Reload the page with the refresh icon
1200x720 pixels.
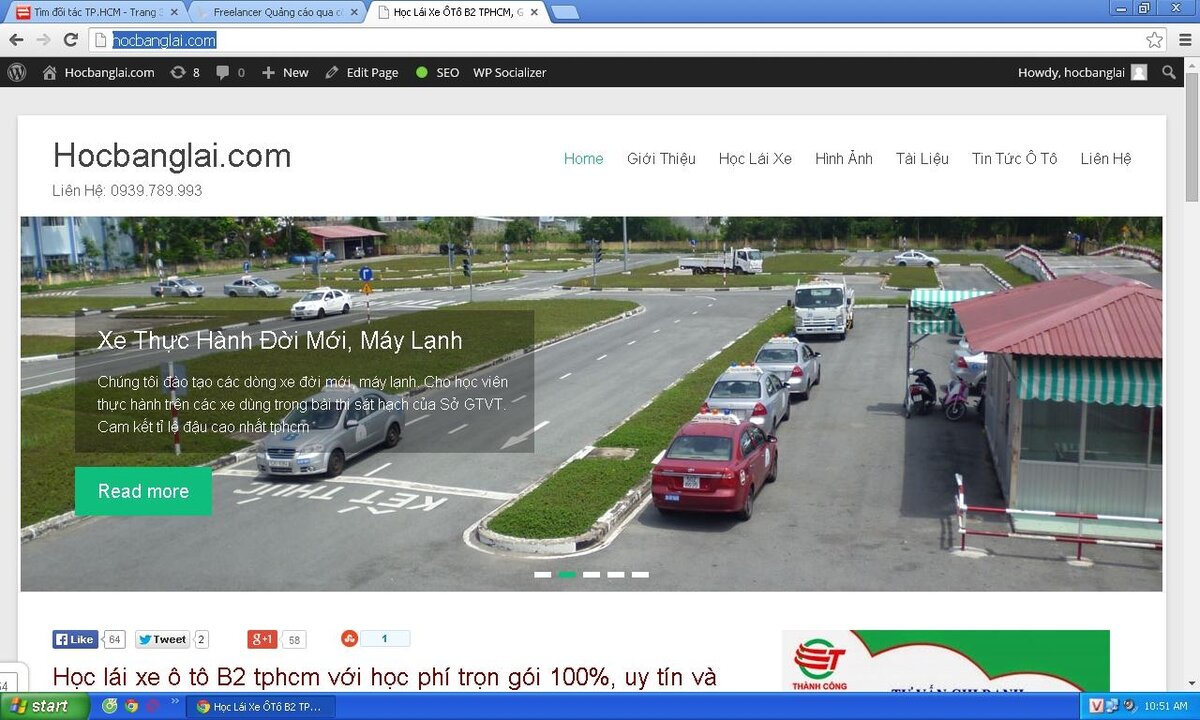pyautogui.click(x=70, y=40)
